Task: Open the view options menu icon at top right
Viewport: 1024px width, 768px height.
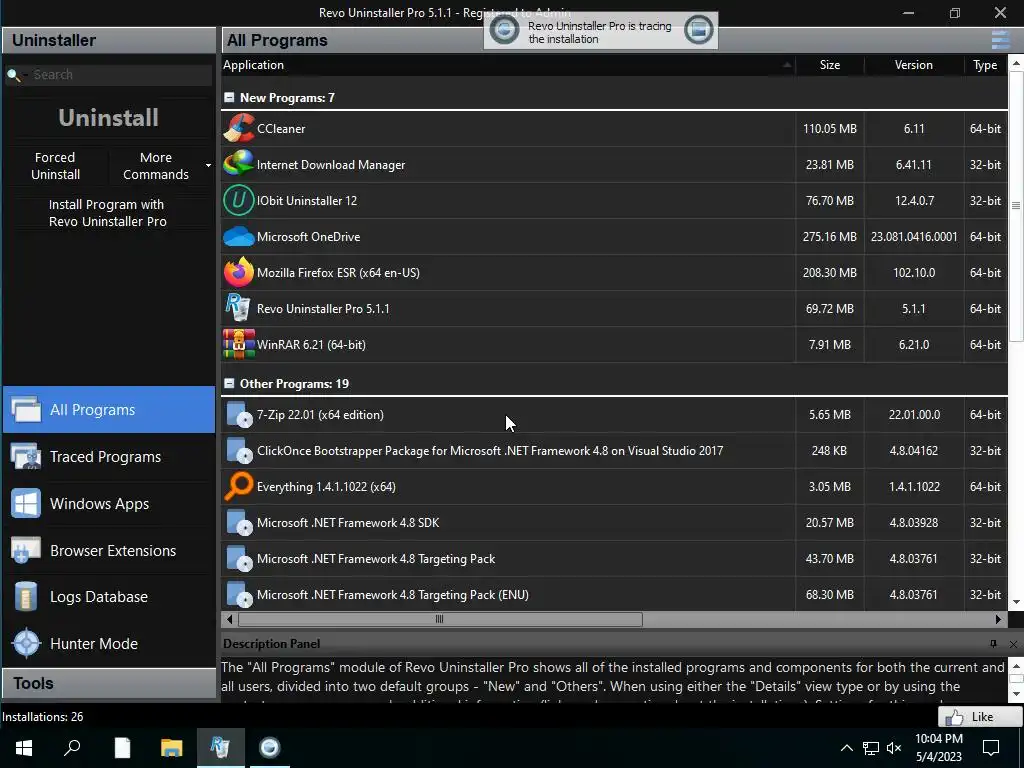Action: coord(1000,40)
